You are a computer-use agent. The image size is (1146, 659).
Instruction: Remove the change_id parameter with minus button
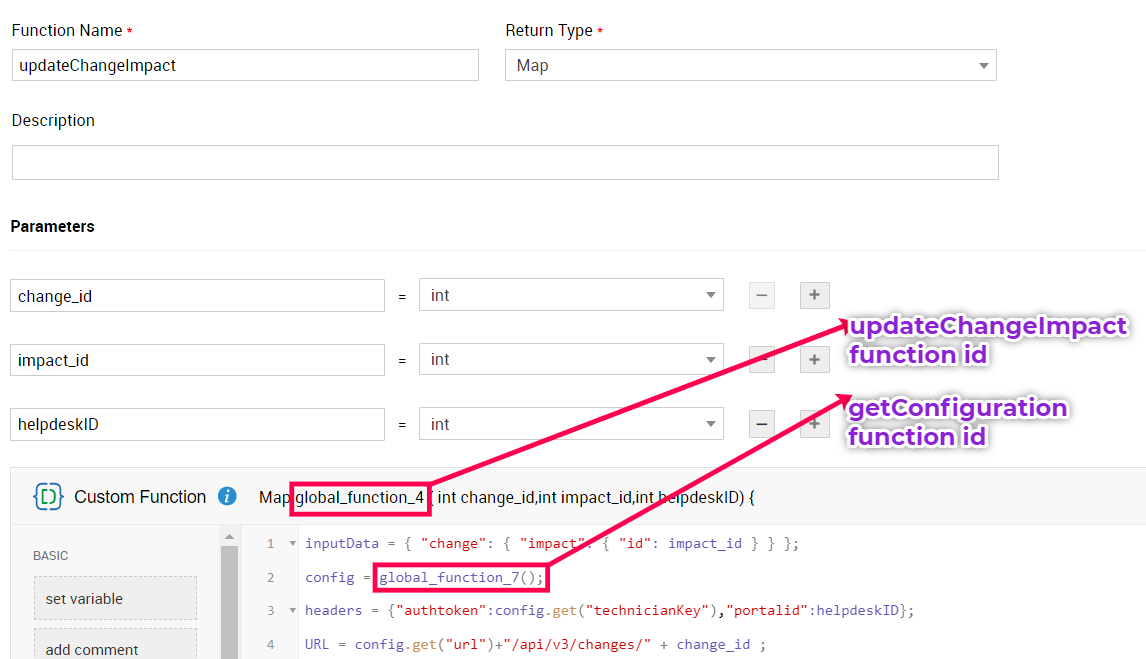(762, 295)
